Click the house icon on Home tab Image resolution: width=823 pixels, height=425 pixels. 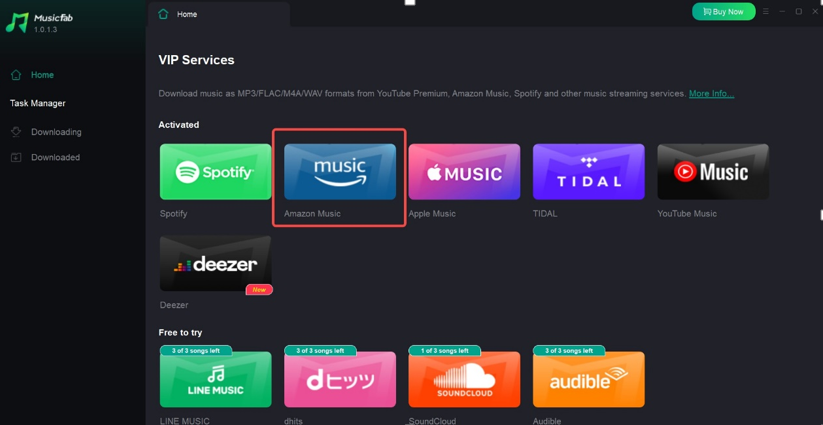163,15
